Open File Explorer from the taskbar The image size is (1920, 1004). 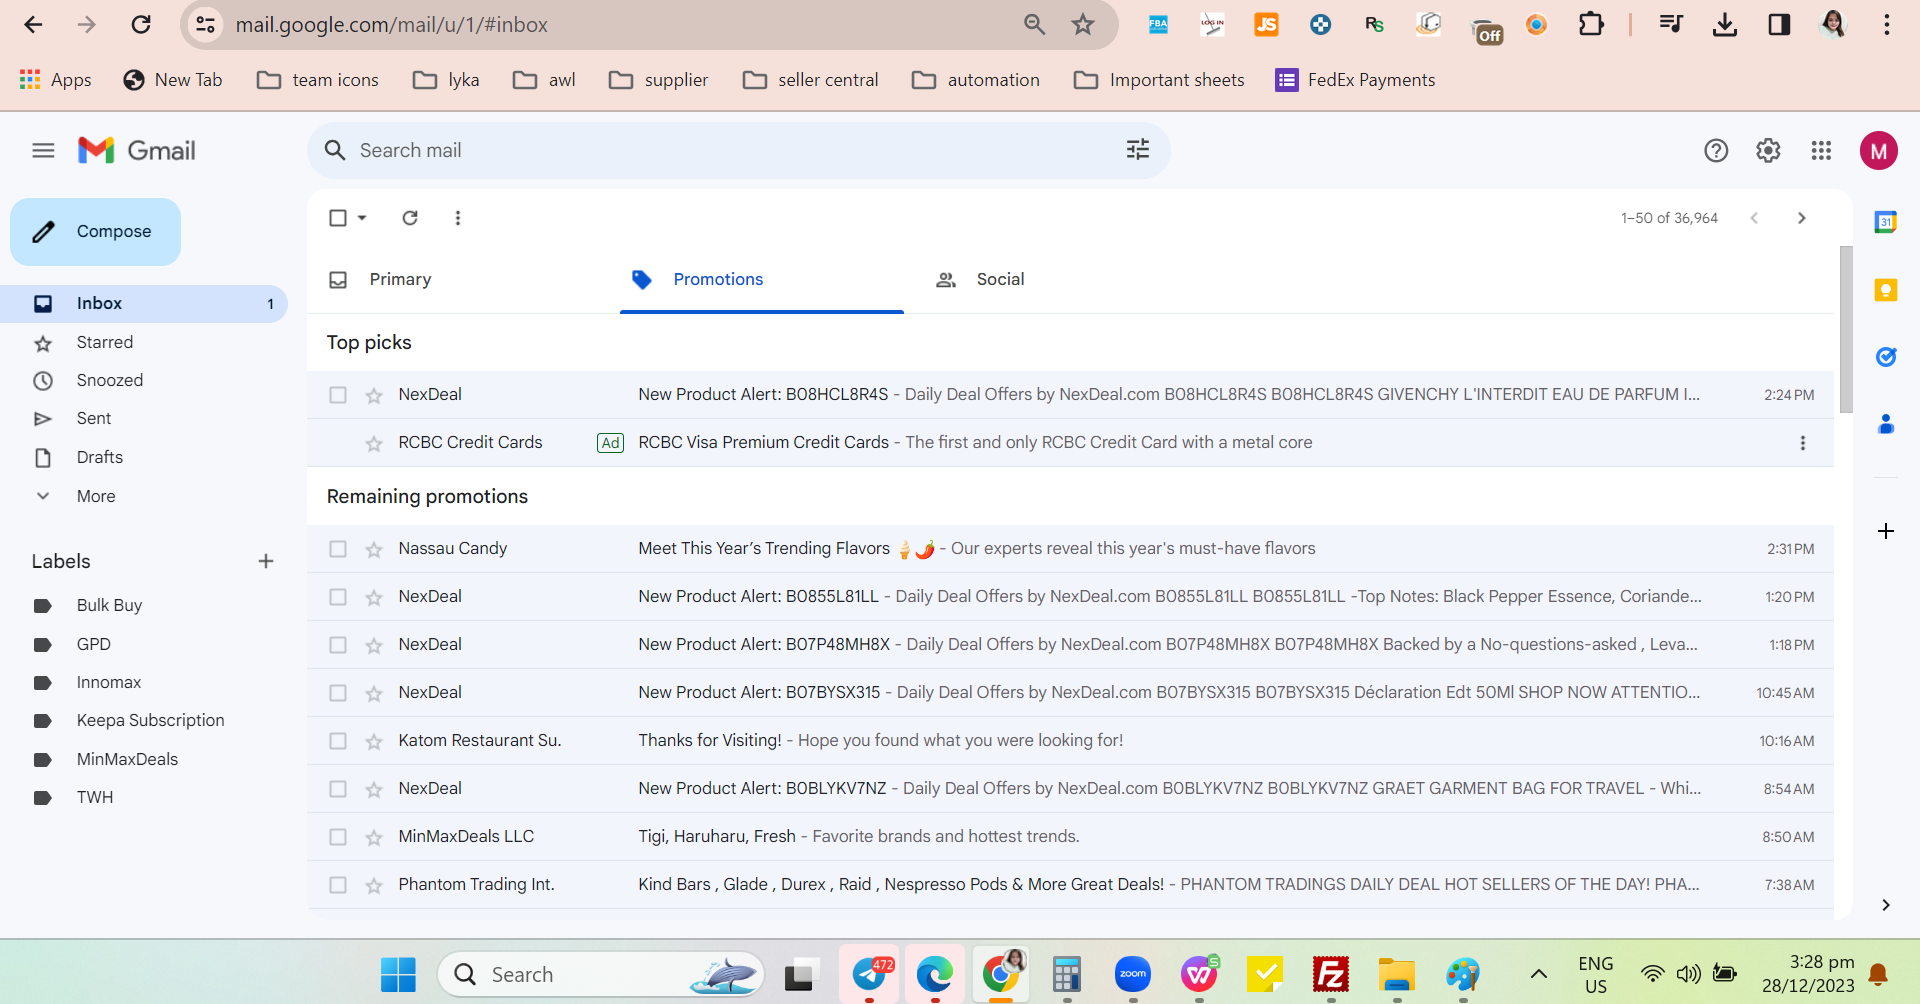pyautogui.click(x=1397, y=974)
